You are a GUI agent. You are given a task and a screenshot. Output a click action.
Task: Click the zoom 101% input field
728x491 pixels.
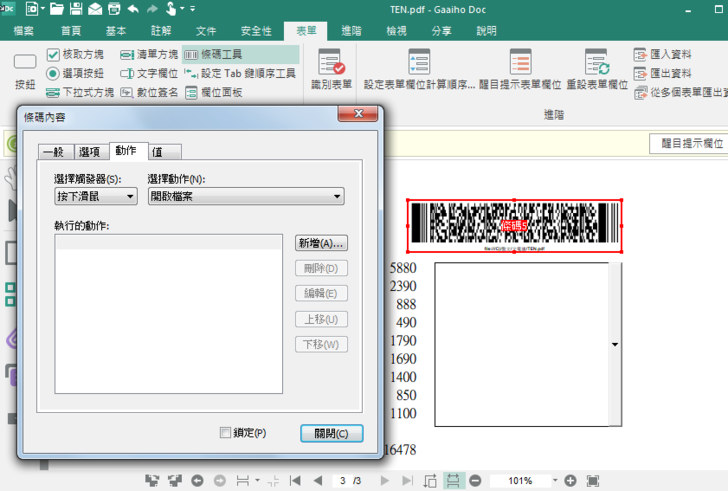point(520,480)
